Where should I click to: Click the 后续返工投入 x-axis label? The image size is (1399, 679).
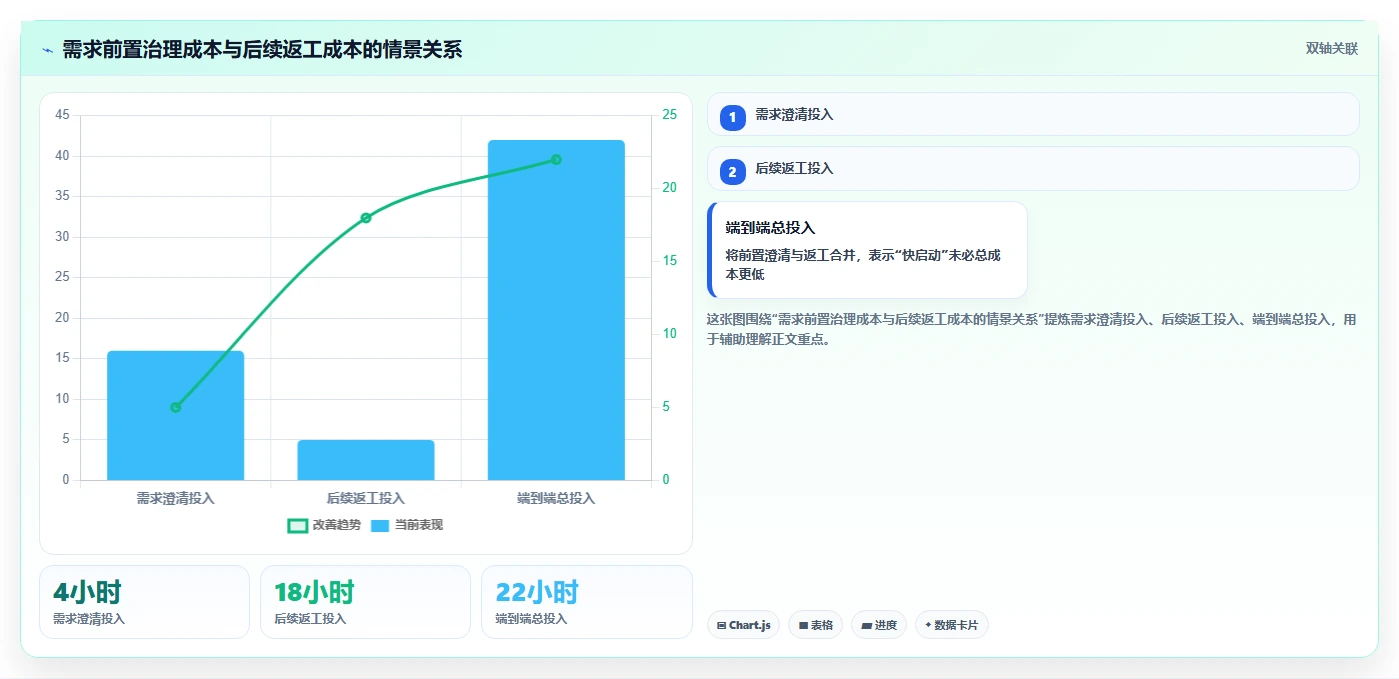[366, 498]
